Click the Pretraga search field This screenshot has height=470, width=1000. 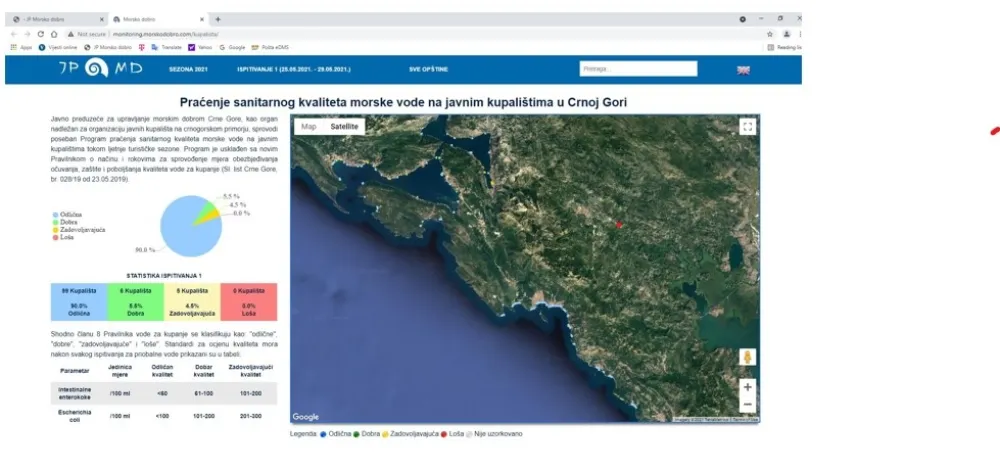click(x=638, y=69)
